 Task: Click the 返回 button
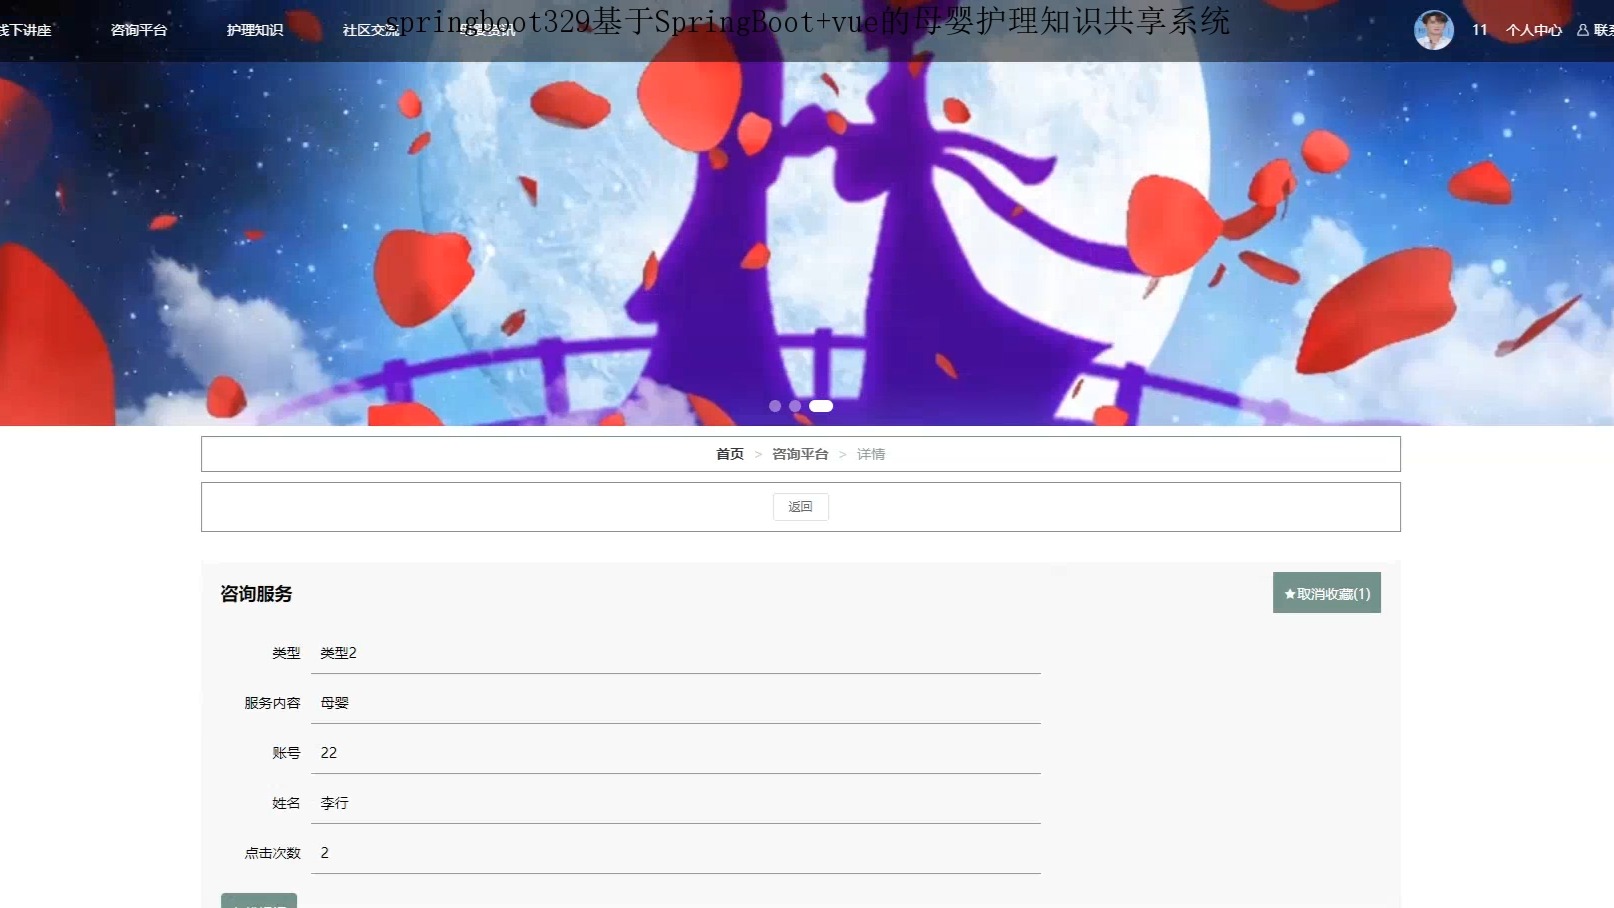pos(801,507)
